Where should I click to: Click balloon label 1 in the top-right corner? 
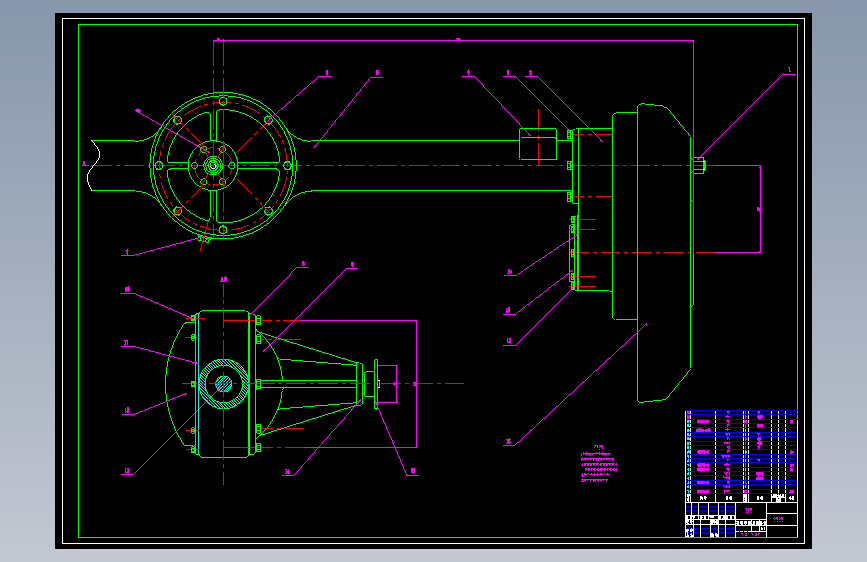(789, 70)
